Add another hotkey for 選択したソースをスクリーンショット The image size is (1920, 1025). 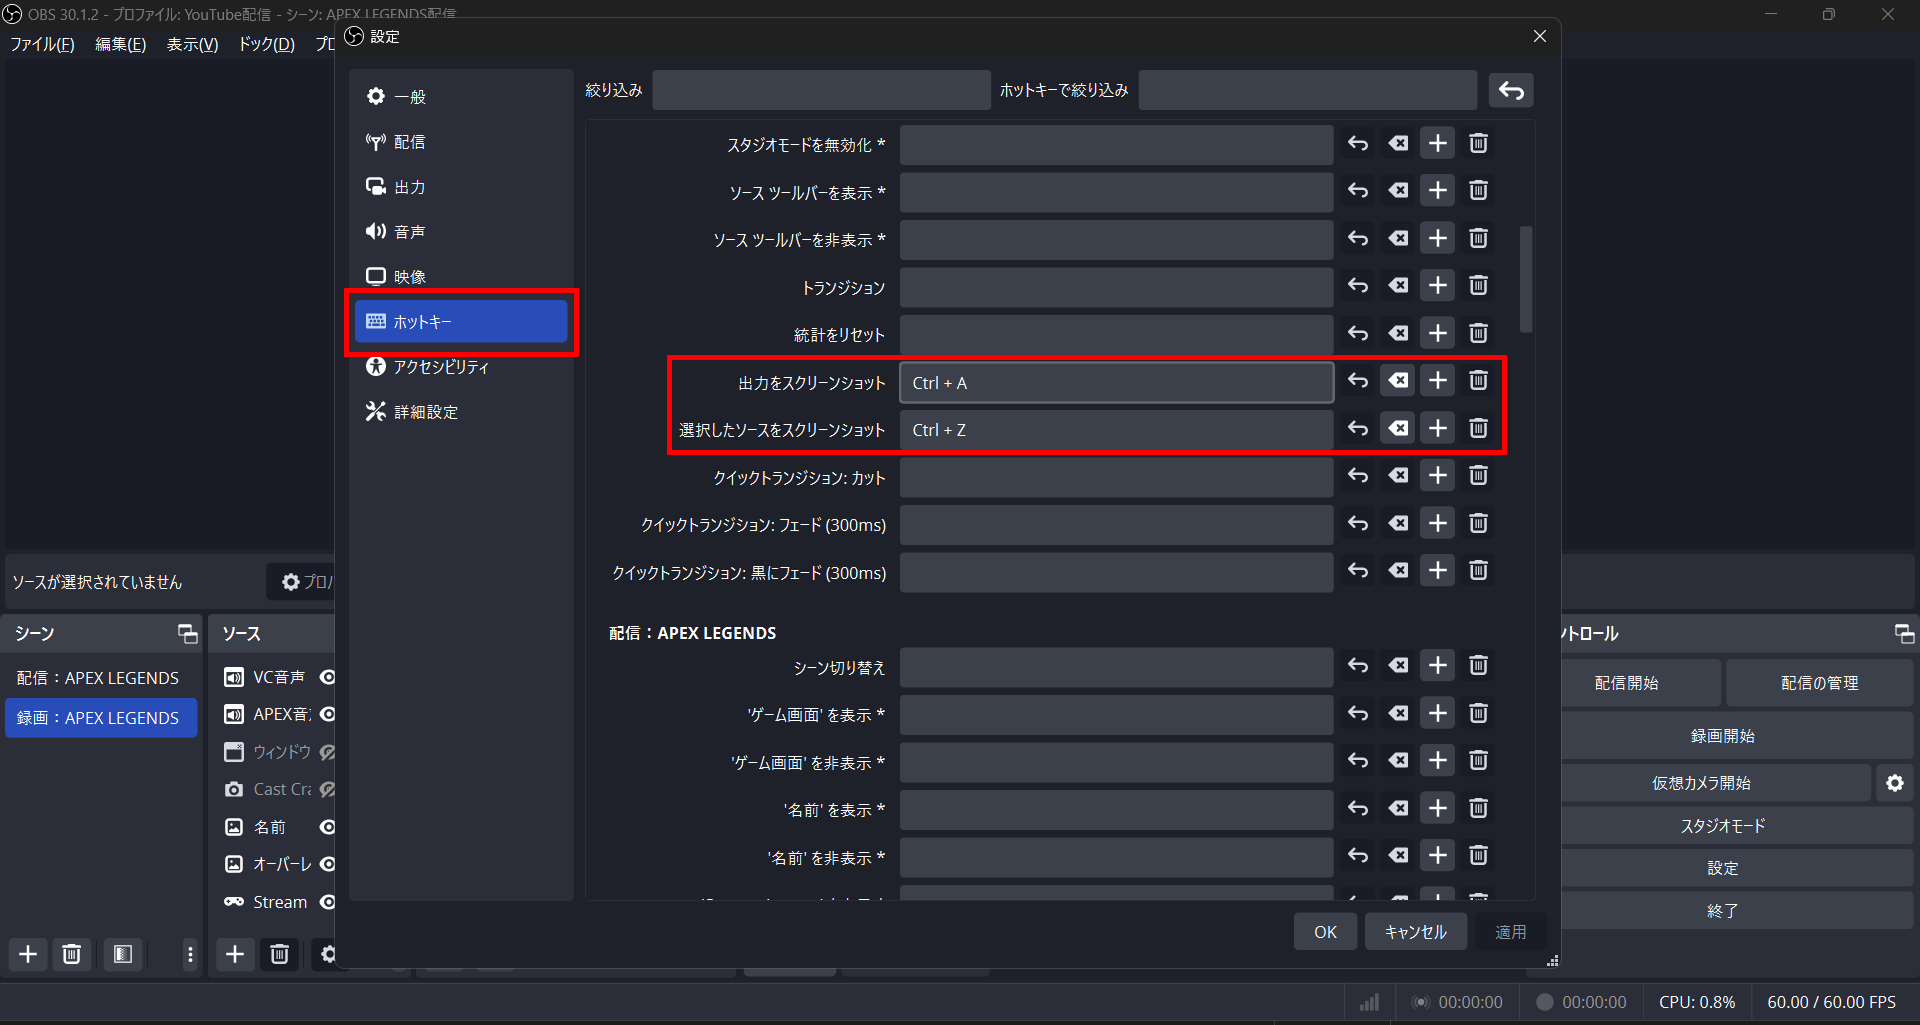pos(1438,429)
